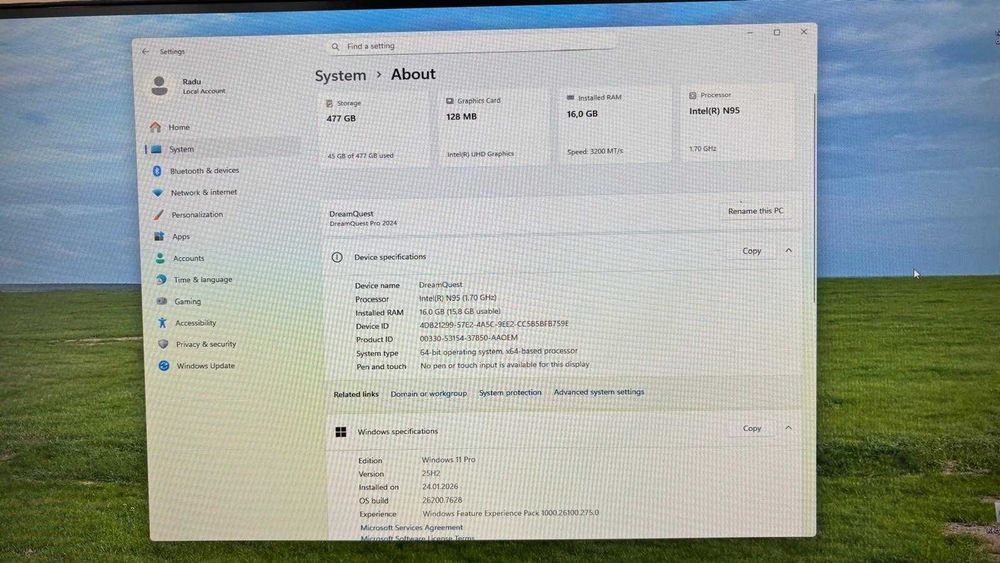Click the Network & internet wifi icon
This screenshot has height=563, width=1000.
(158, 192)
